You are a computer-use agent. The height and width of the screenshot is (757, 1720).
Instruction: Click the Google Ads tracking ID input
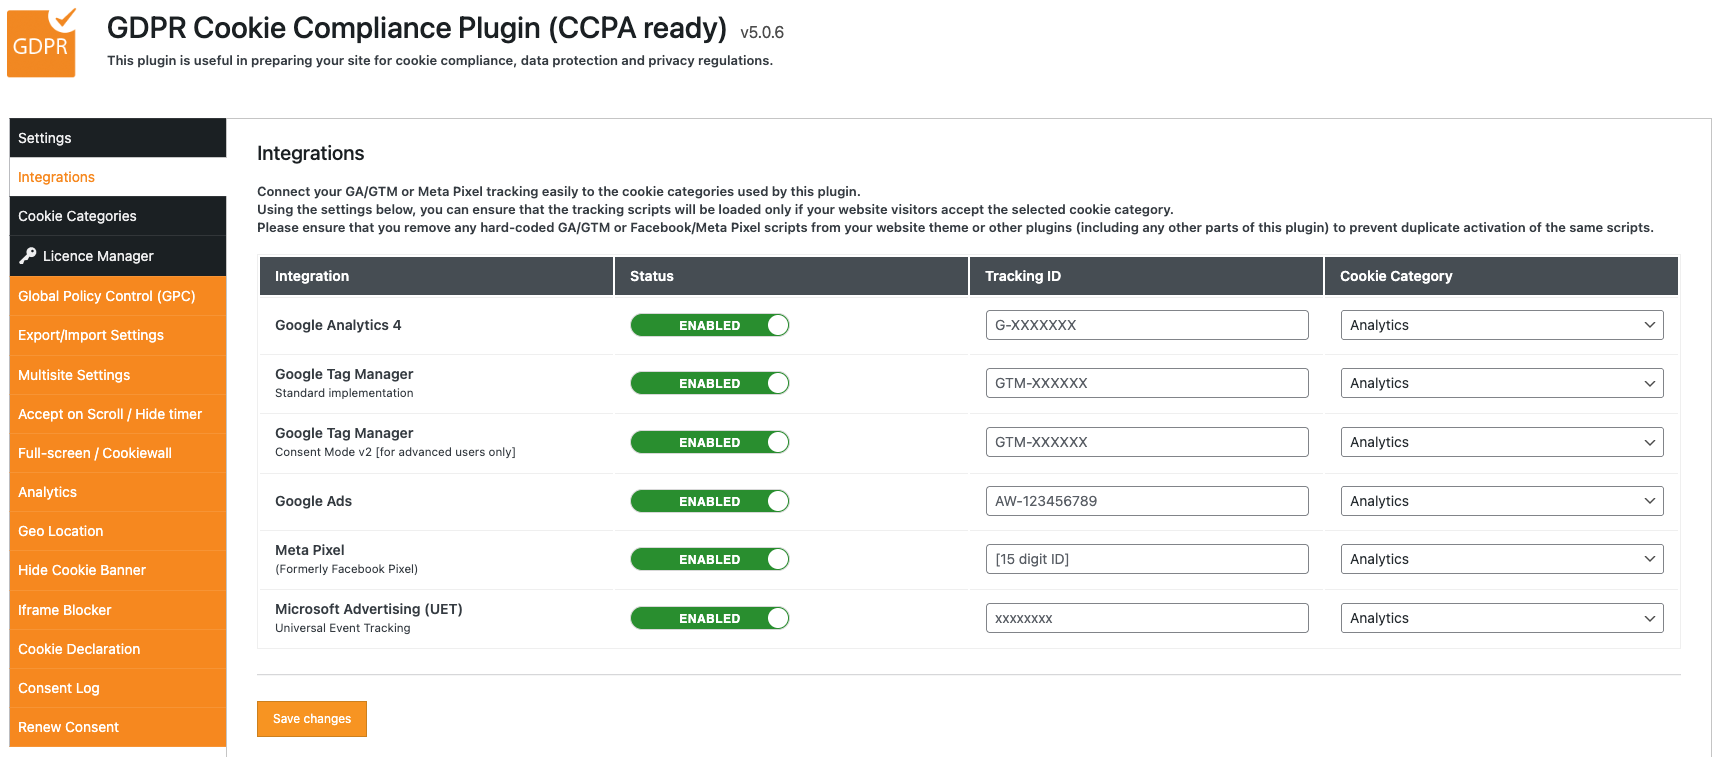pos(1146,501)
